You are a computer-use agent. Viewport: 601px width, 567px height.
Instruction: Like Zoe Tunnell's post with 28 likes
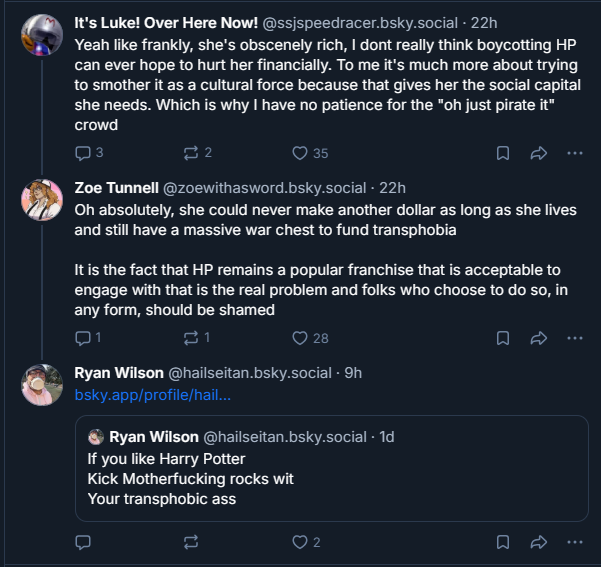pyautogui.click(x=310, y=338)
